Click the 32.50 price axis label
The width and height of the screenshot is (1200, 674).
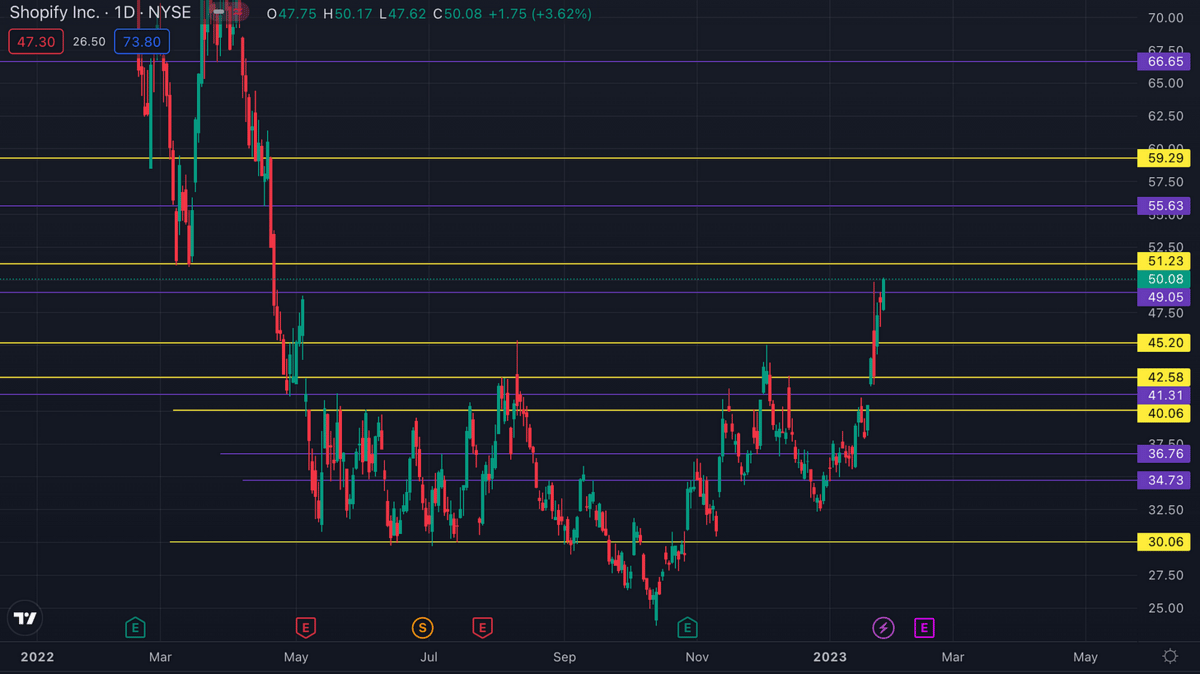(x=1165, y=510)
